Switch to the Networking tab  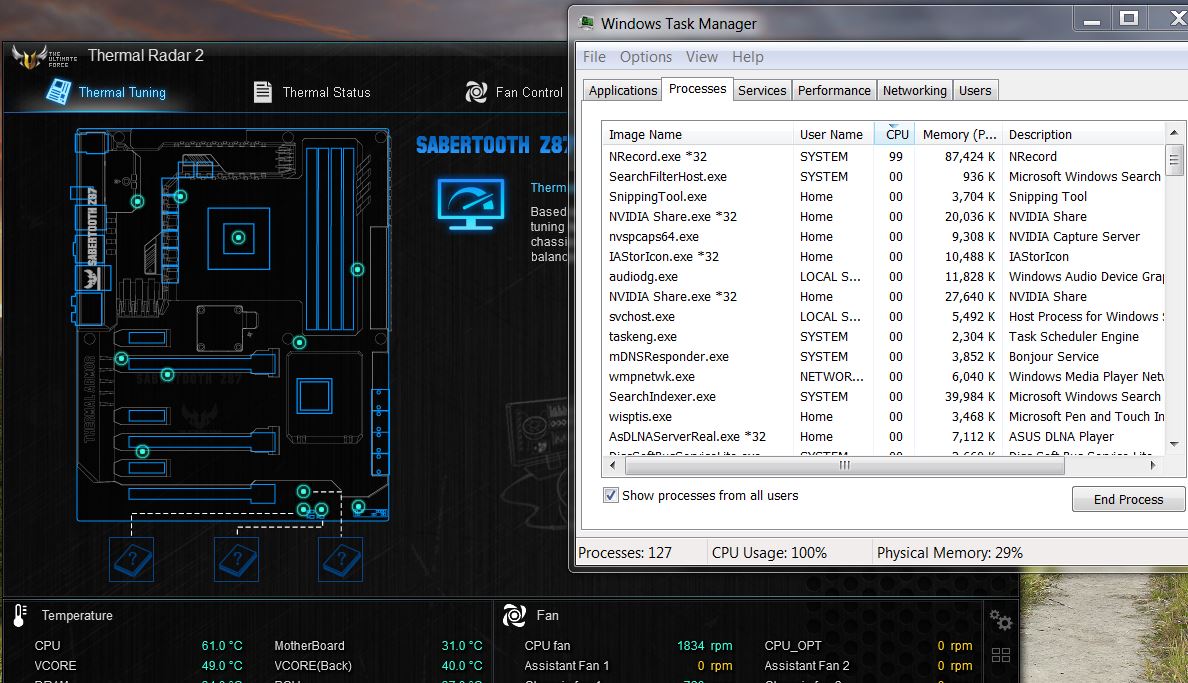tap(914, 90)
